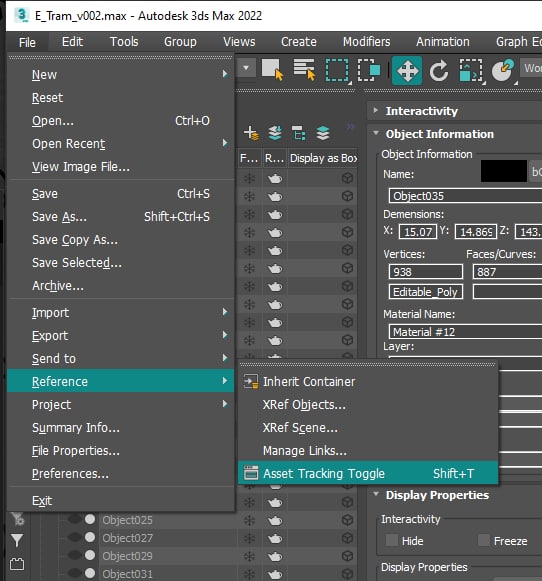Toggle frozen snowflake for Object031

[249, 574]
